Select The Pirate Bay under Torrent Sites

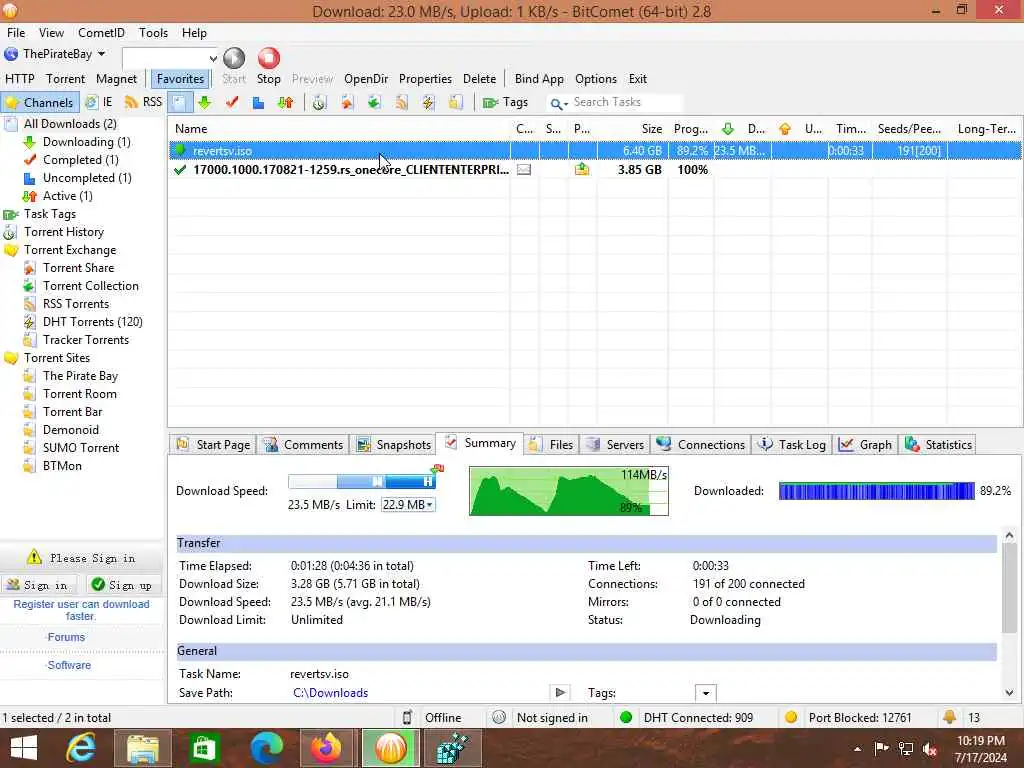(80, 376)
